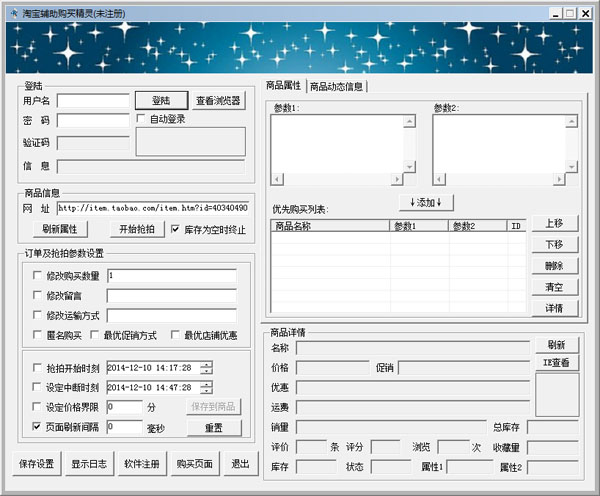Open the 查看浏览器 browser view button
600x496 pixels.
pyautogui.click(x=218, y=101)
